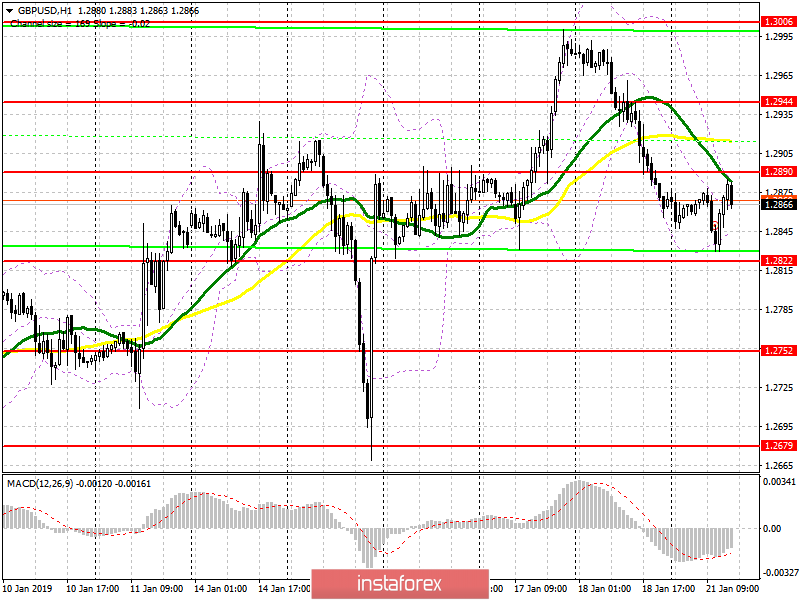The height and width of the screenshot is (600, 800).
Task: Select the 1.2890 red price level label
Action: (779, 171)
